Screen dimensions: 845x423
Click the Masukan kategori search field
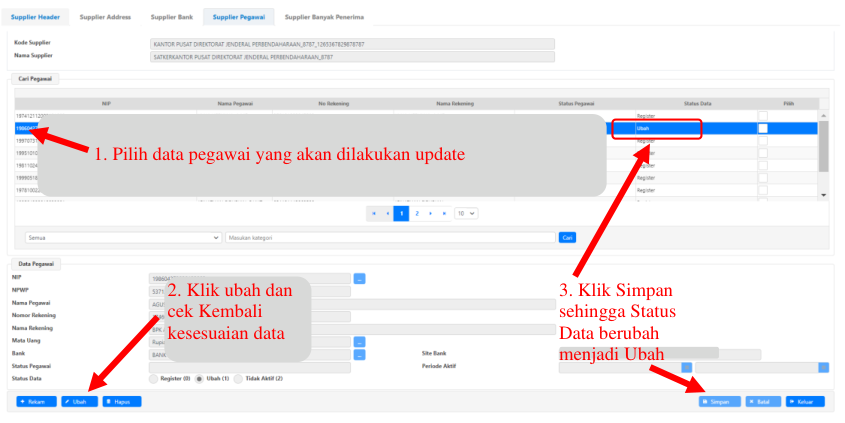point(390,237)
